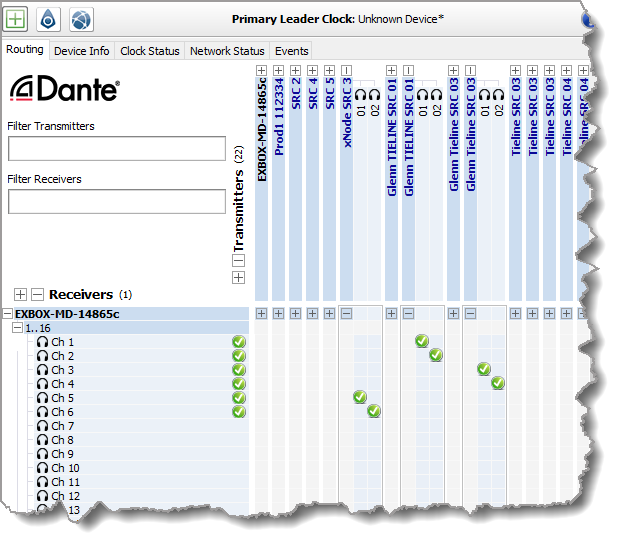Image resolution: width=630 pixels, height=551 pixels.
Task: Click the Filter Receivers text box
Action: 117,201
